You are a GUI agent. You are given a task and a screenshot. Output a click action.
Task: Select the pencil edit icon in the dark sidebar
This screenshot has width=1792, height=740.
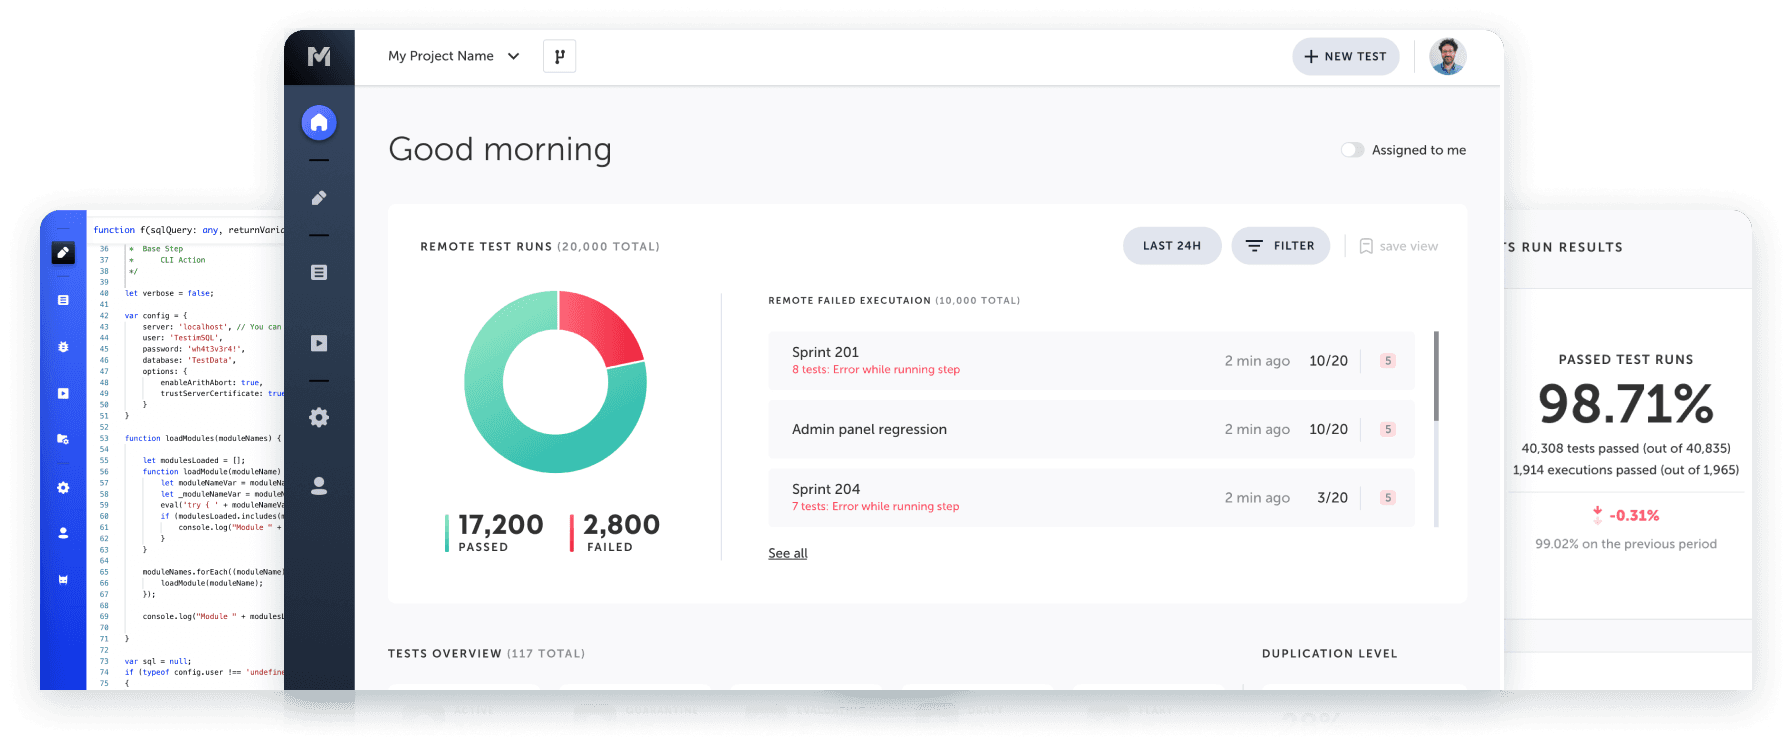pos(319,198)
